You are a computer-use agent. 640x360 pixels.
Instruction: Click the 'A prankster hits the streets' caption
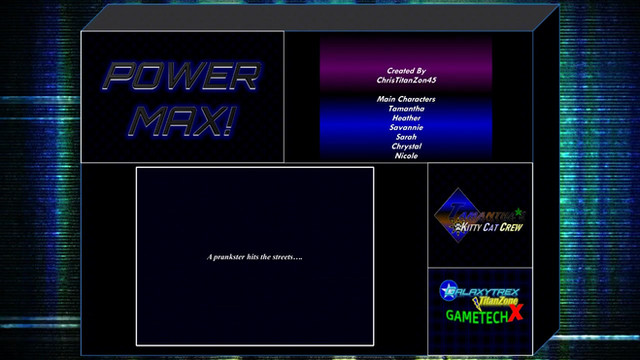point(255,257)
